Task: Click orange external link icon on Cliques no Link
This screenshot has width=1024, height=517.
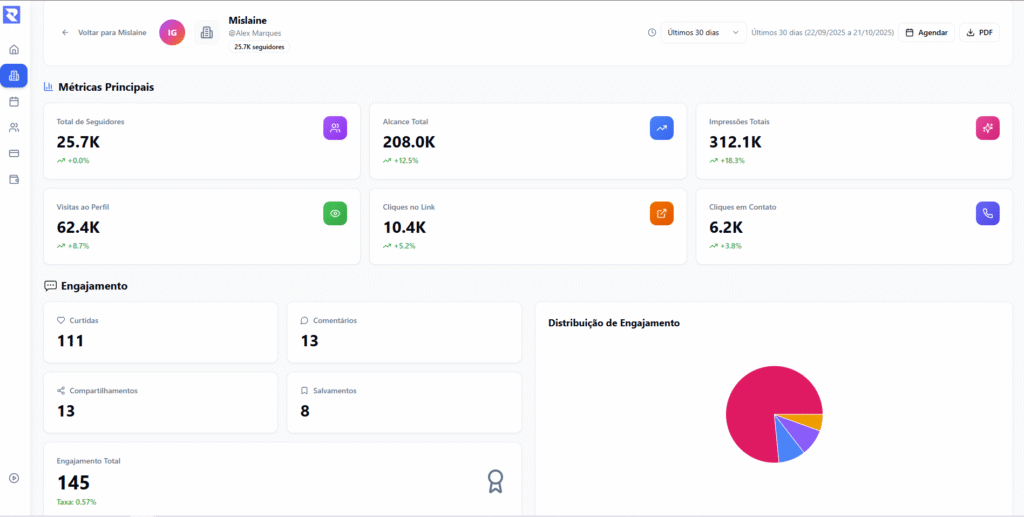Action: coord(662,213)
